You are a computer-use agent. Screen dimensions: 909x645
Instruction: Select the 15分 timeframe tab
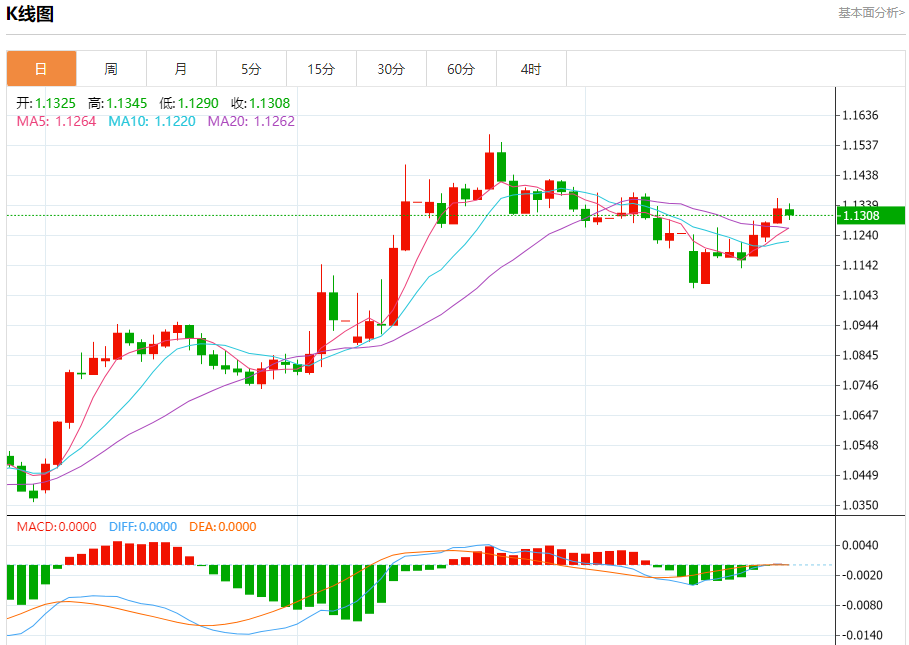[x=321, y=69]
